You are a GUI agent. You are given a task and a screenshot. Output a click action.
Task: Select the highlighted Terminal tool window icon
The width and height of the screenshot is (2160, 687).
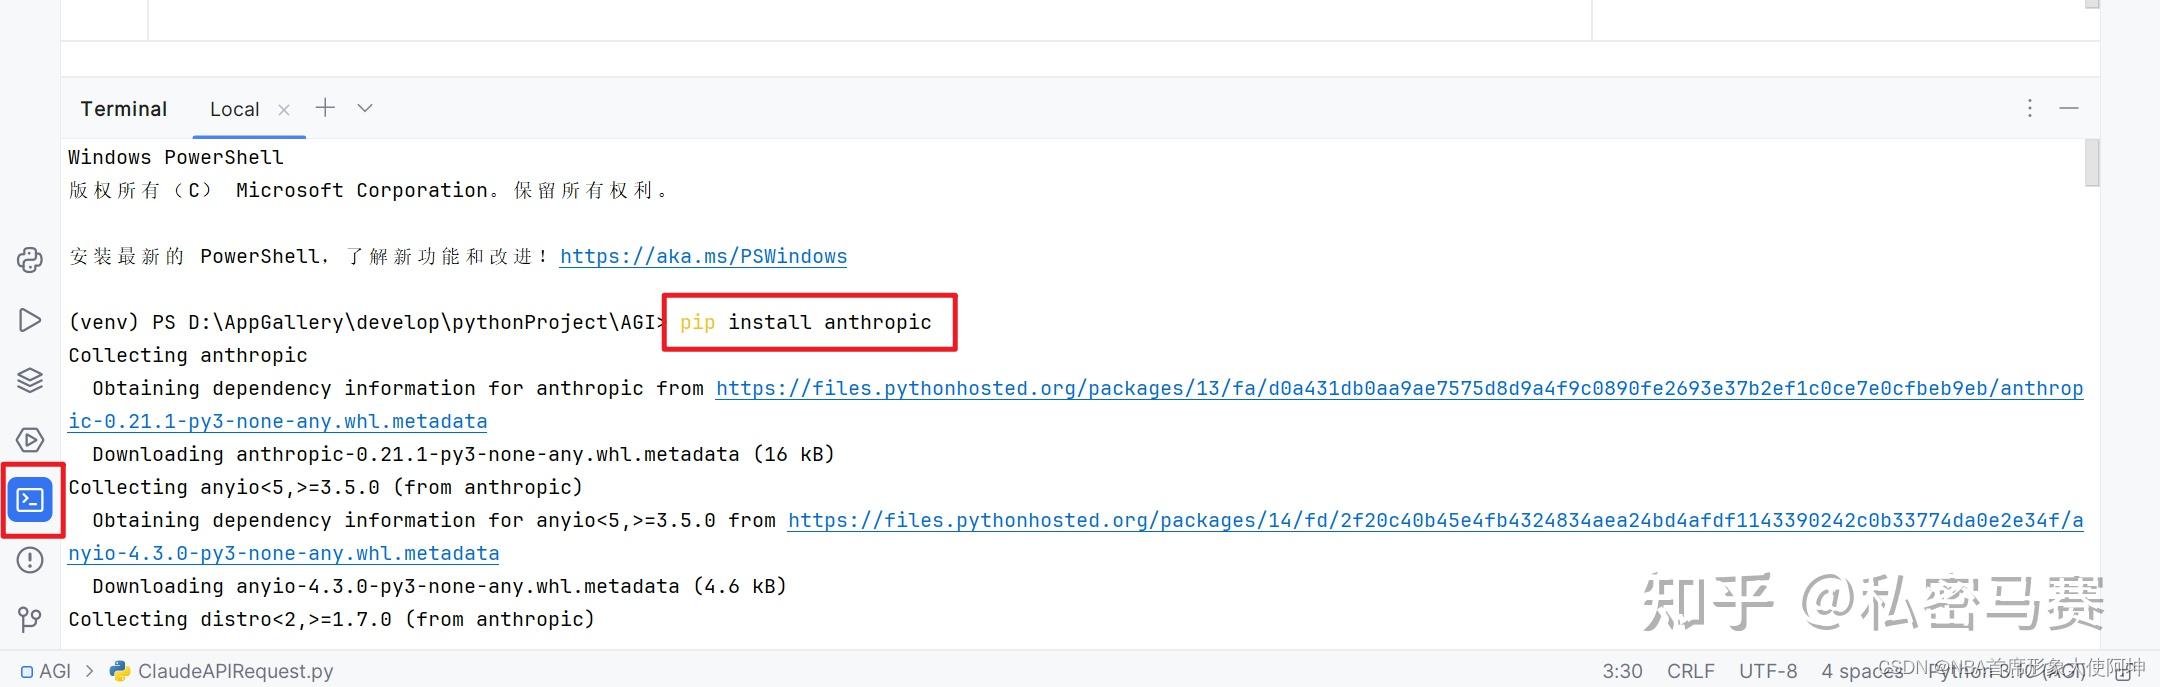pyautogui.click(x=30, y=500)
